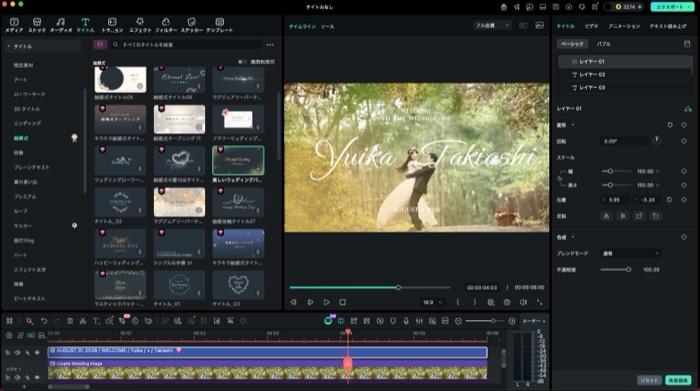
Task: Select the scissors split tool
Action: point(83,321)
